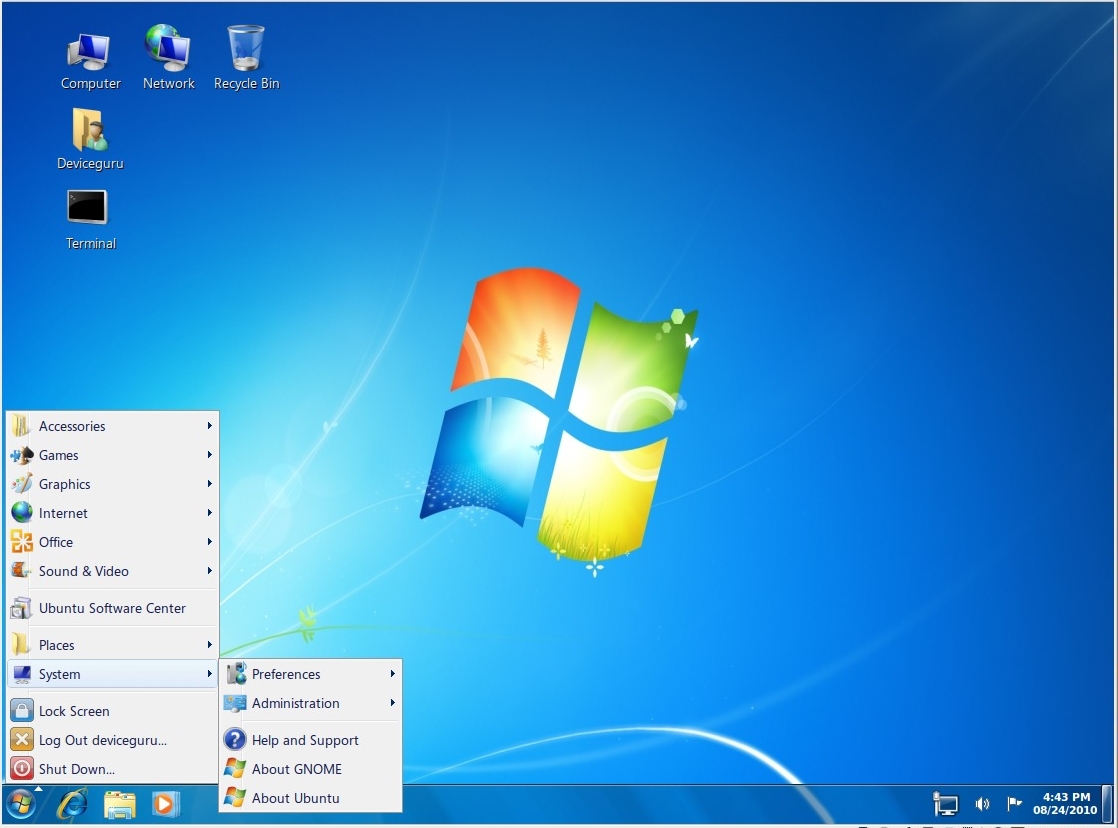The width and height of the screenshot is (1118, 828).
Task: Click Lock Screen text
Action: point(74,711)
